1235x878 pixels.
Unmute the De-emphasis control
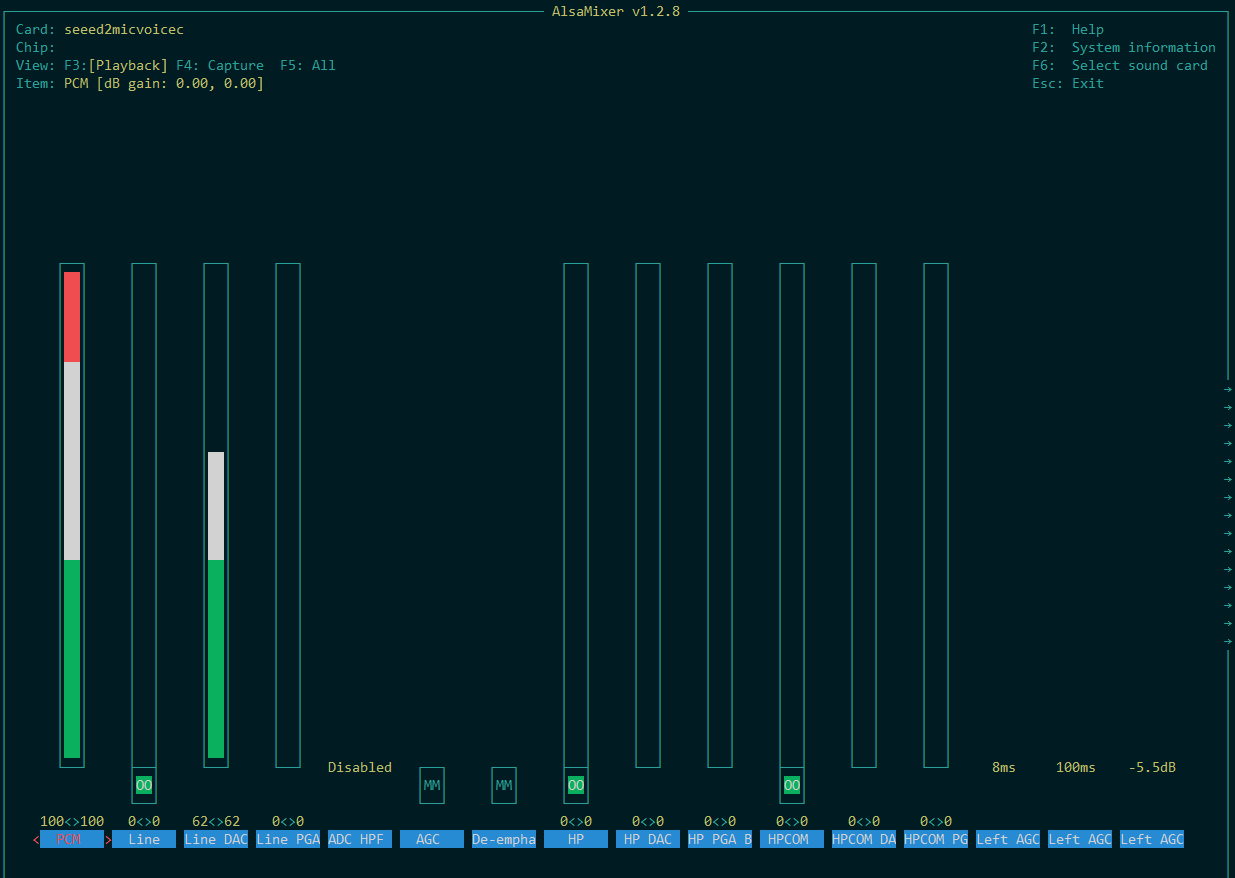click(x=504, y=785)
